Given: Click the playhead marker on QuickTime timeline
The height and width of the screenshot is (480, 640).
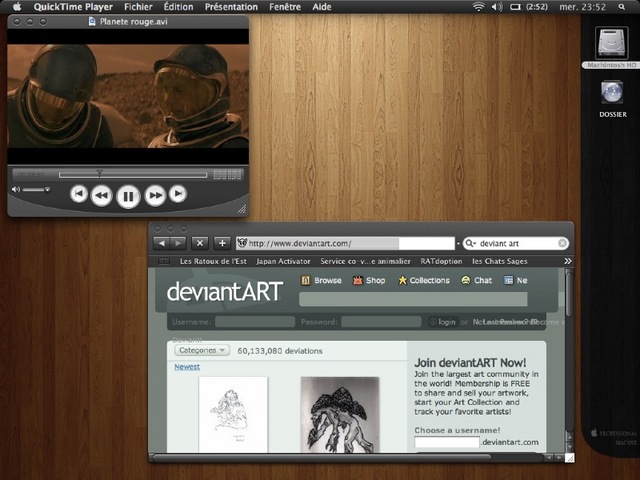Looking at the screenshot, I should 99,173.
